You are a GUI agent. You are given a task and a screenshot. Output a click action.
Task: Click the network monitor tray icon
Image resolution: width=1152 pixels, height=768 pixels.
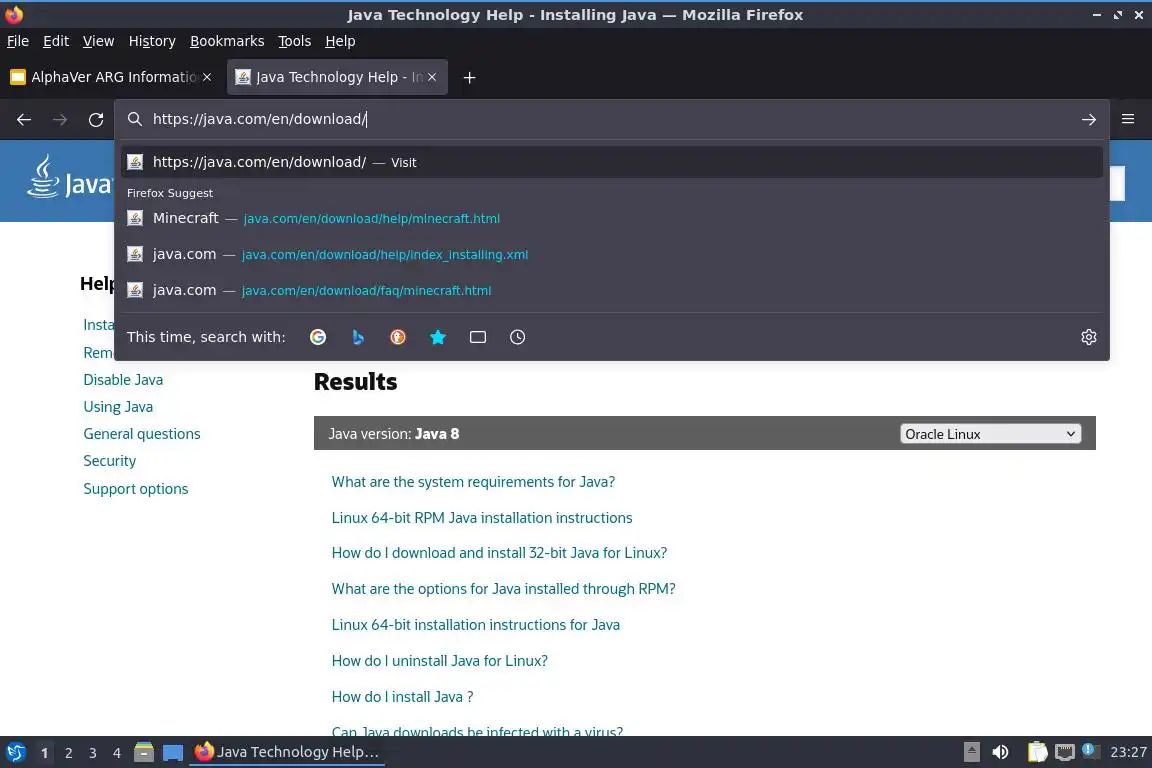1065,753
